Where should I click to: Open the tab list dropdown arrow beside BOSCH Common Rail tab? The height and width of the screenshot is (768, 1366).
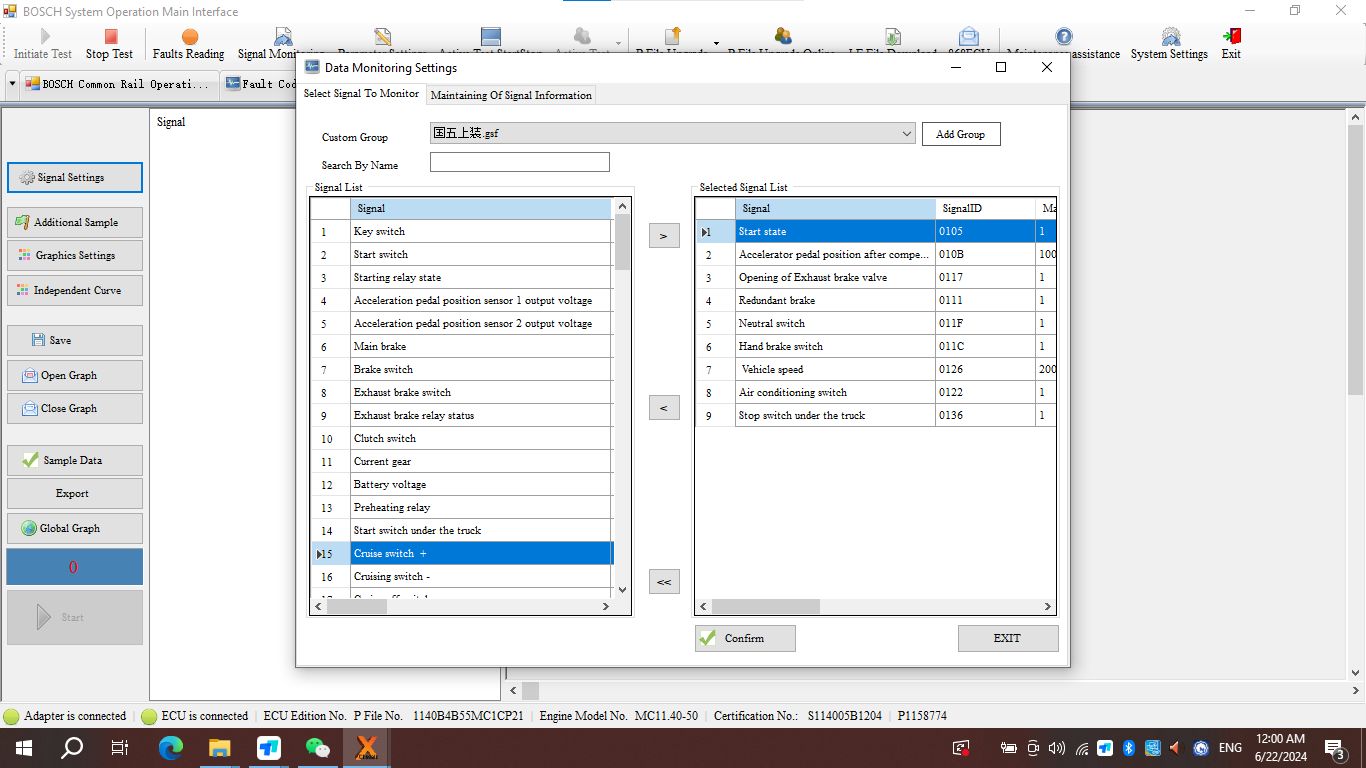[12, 84]
